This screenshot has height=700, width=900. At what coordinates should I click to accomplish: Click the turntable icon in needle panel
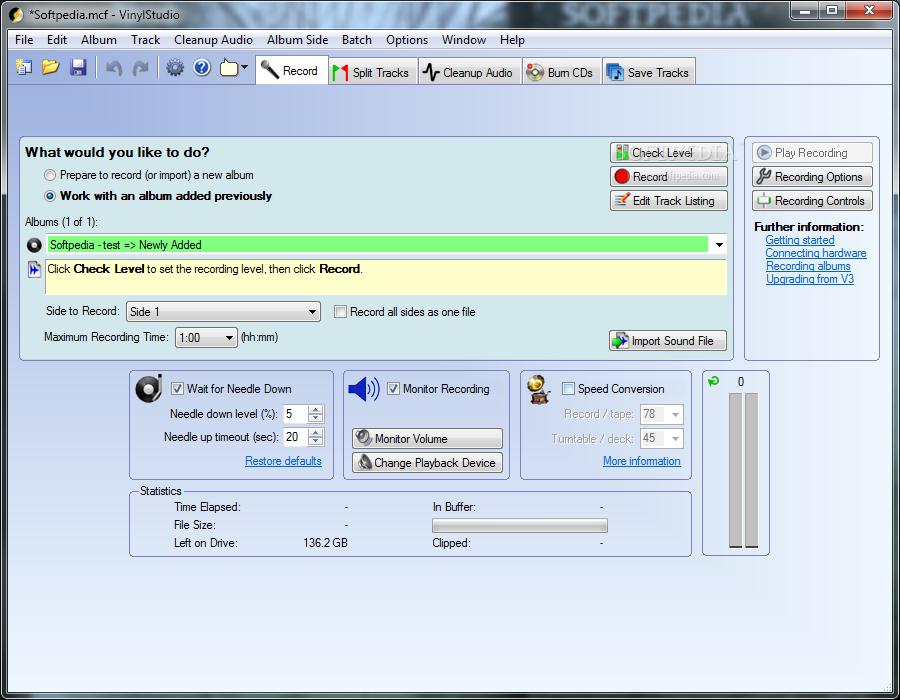(x=149, y=388)
